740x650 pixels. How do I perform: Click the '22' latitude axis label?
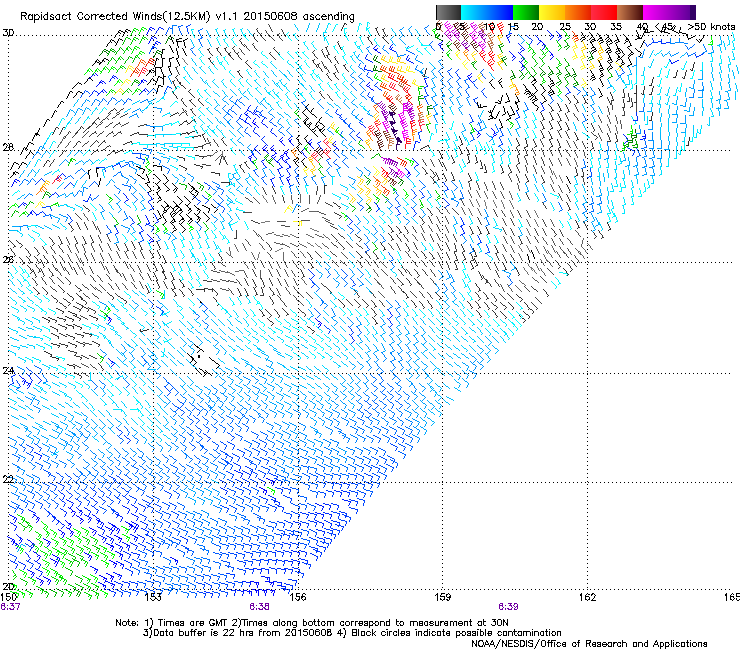click(x=8, y=480)
